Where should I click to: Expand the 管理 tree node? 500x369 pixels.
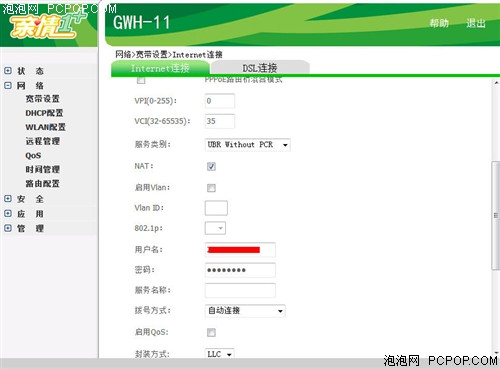pos(8,228)
